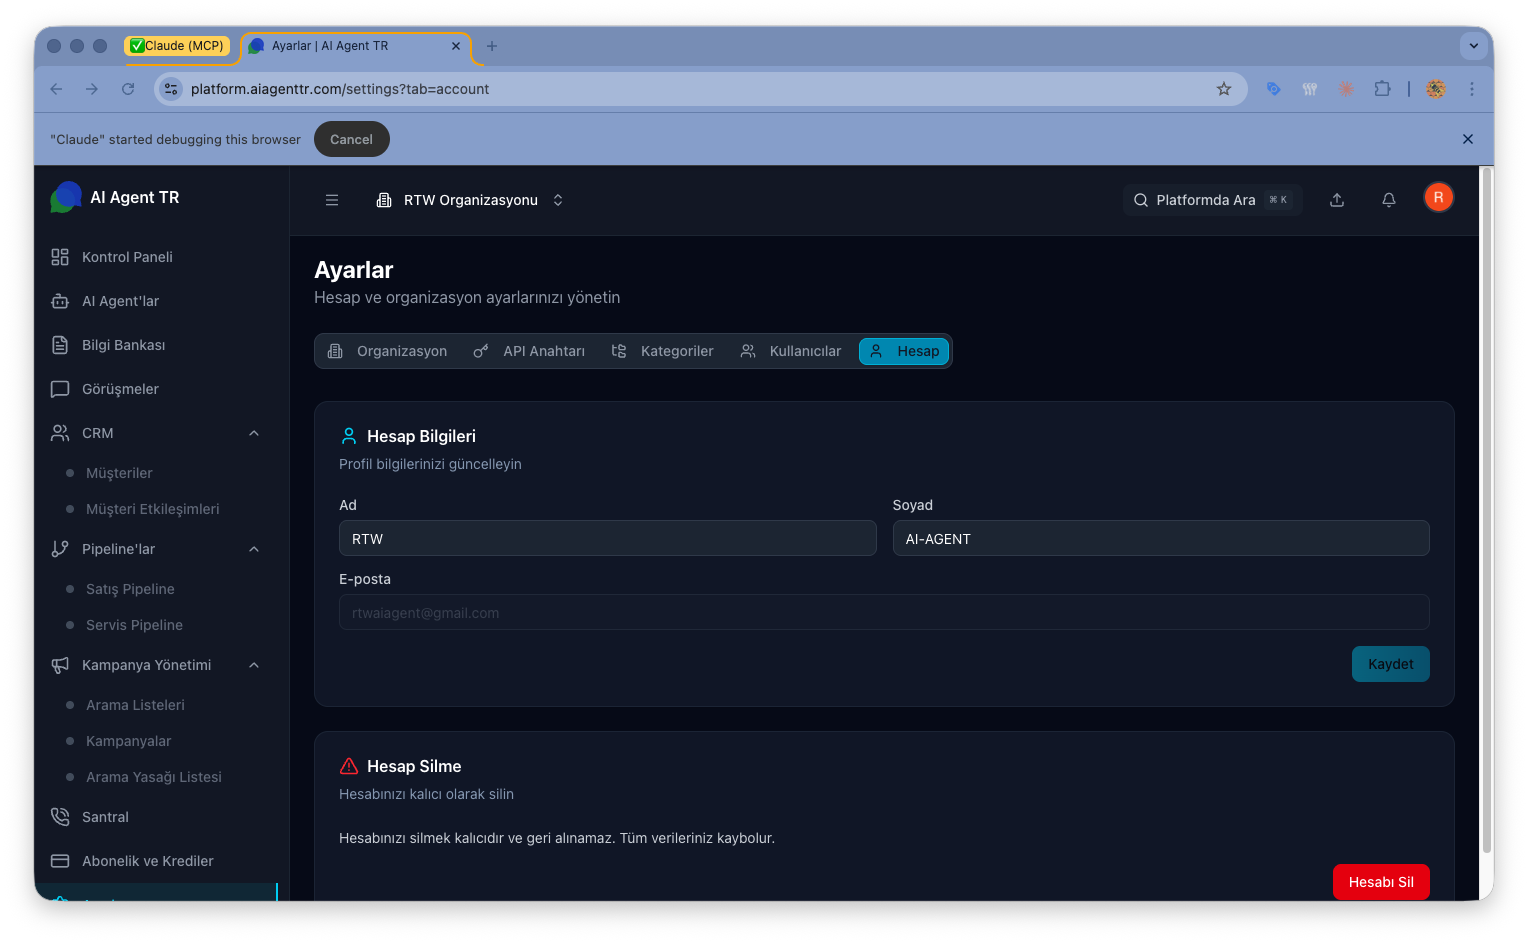Click the browser address bar URL
This screenshot has width=1528, height=943.
point(340,89)
